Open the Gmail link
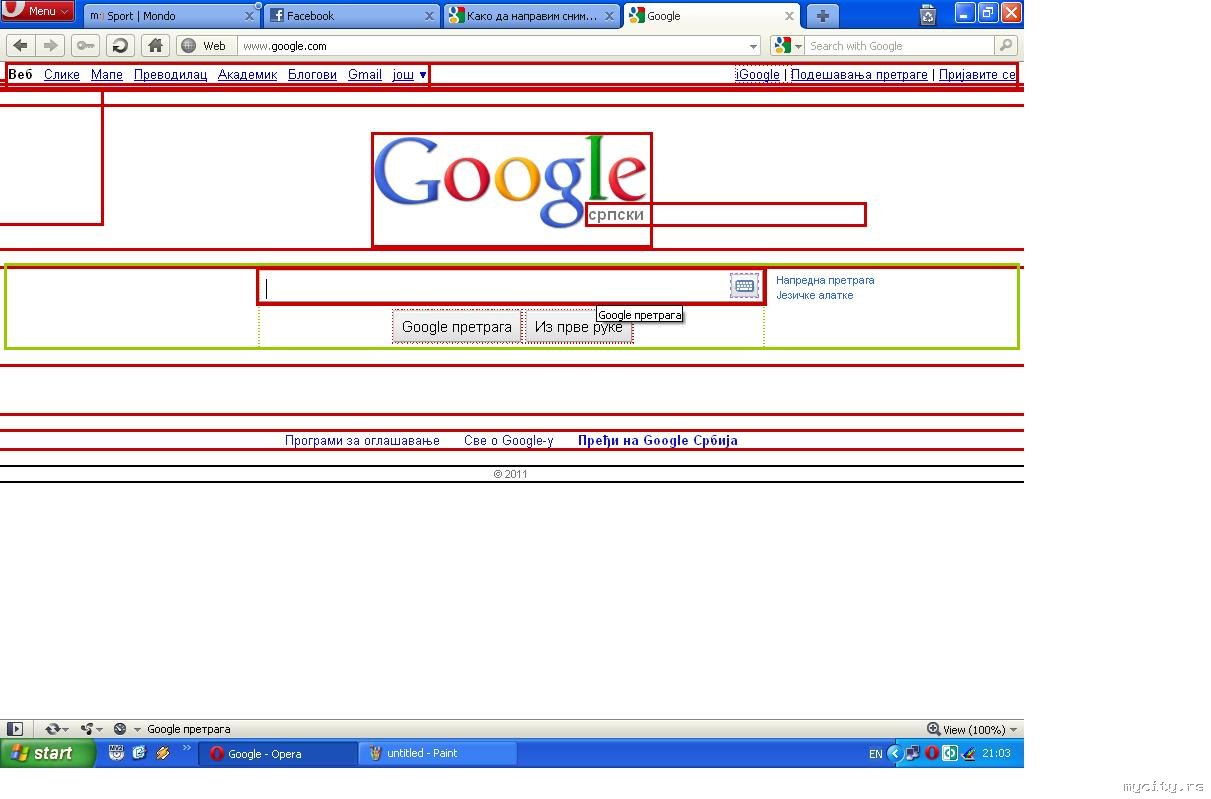The width and height of the screenshot is (1211, 799). (365, 75)
